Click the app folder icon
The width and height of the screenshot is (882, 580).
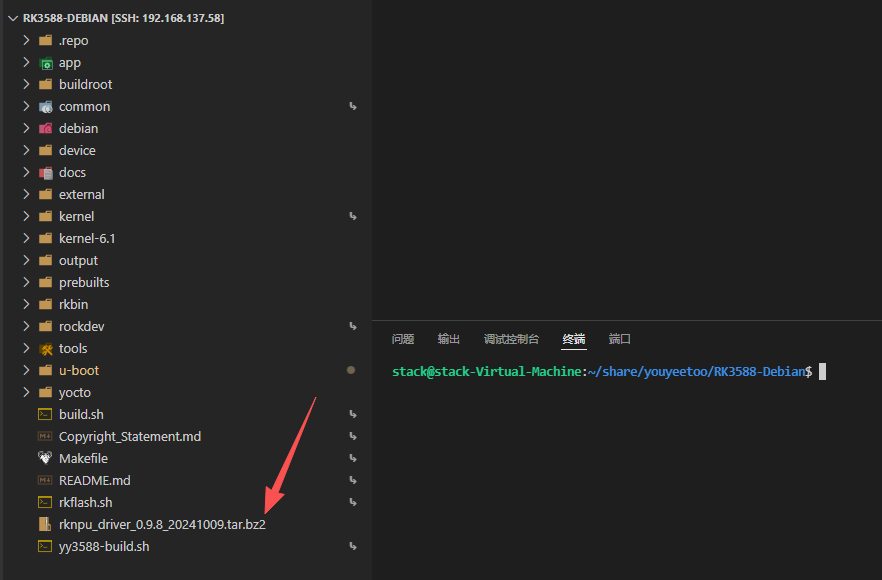pos(46,63)
